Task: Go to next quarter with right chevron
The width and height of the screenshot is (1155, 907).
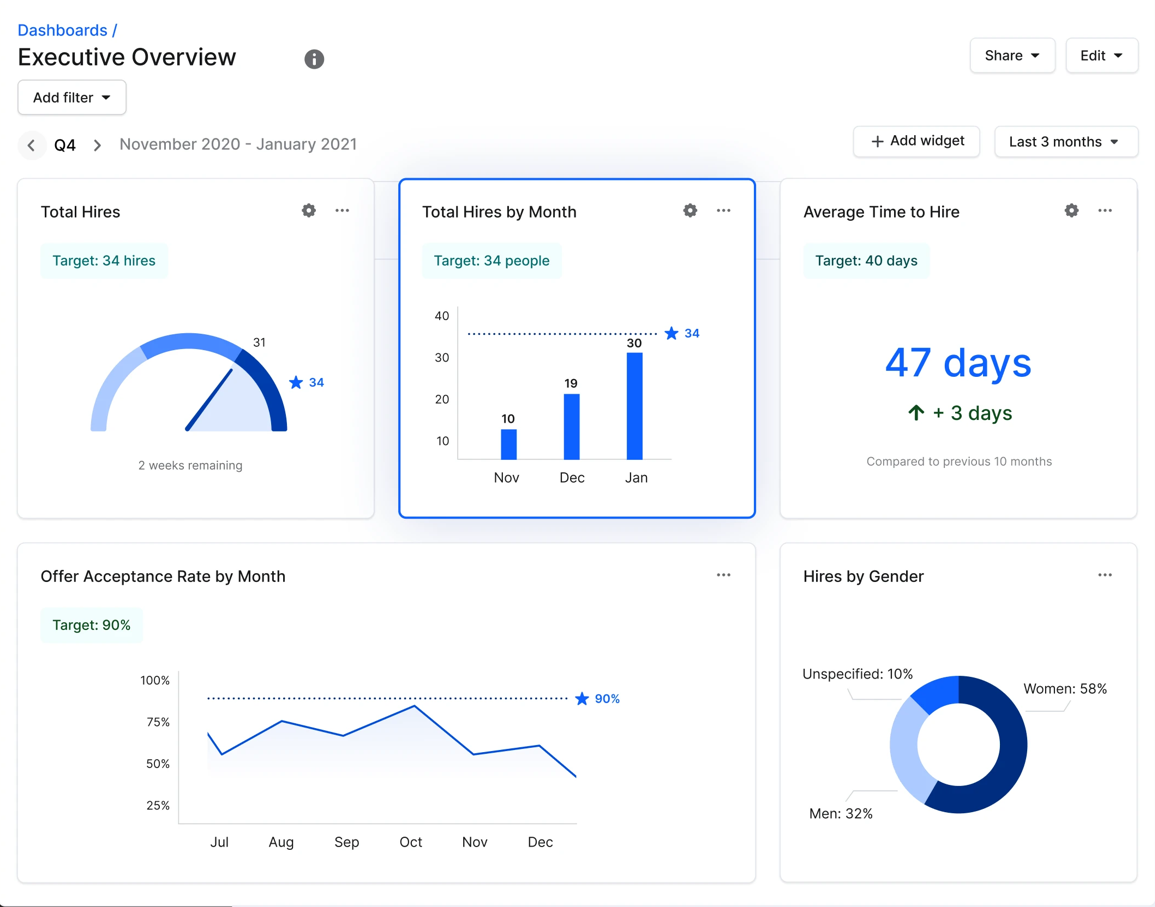Action: pos(97,145)
